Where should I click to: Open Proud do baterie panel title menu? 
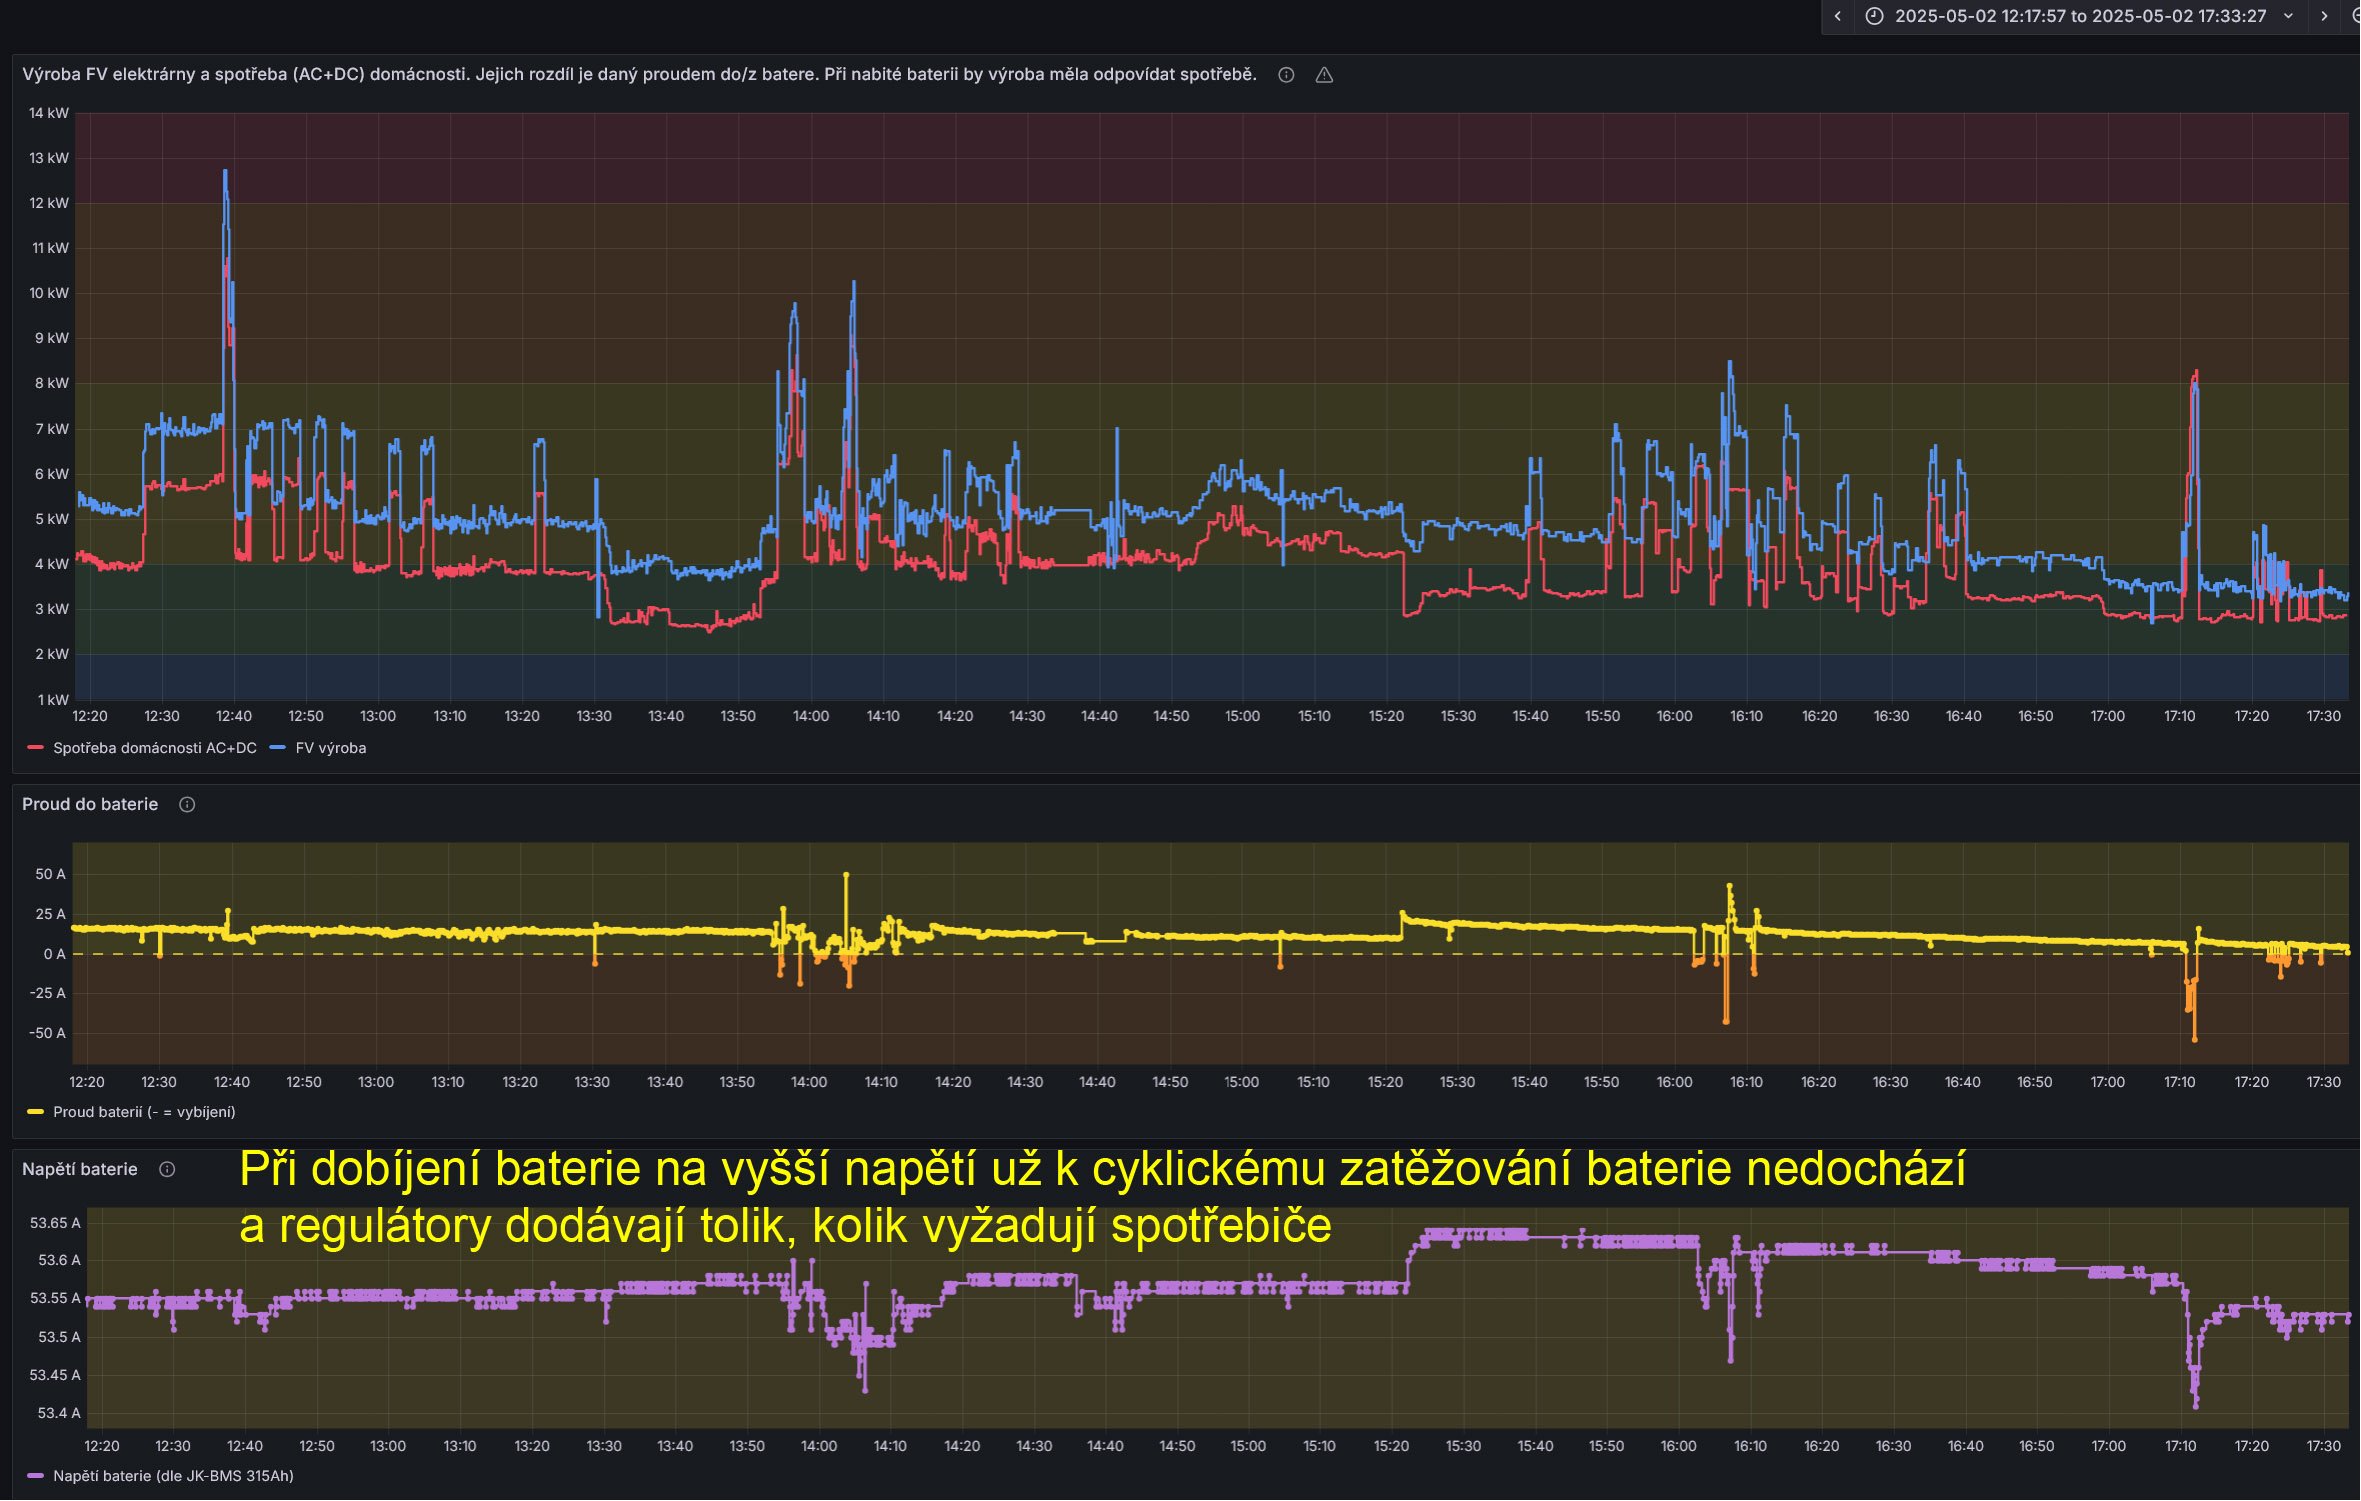point(90,805)
